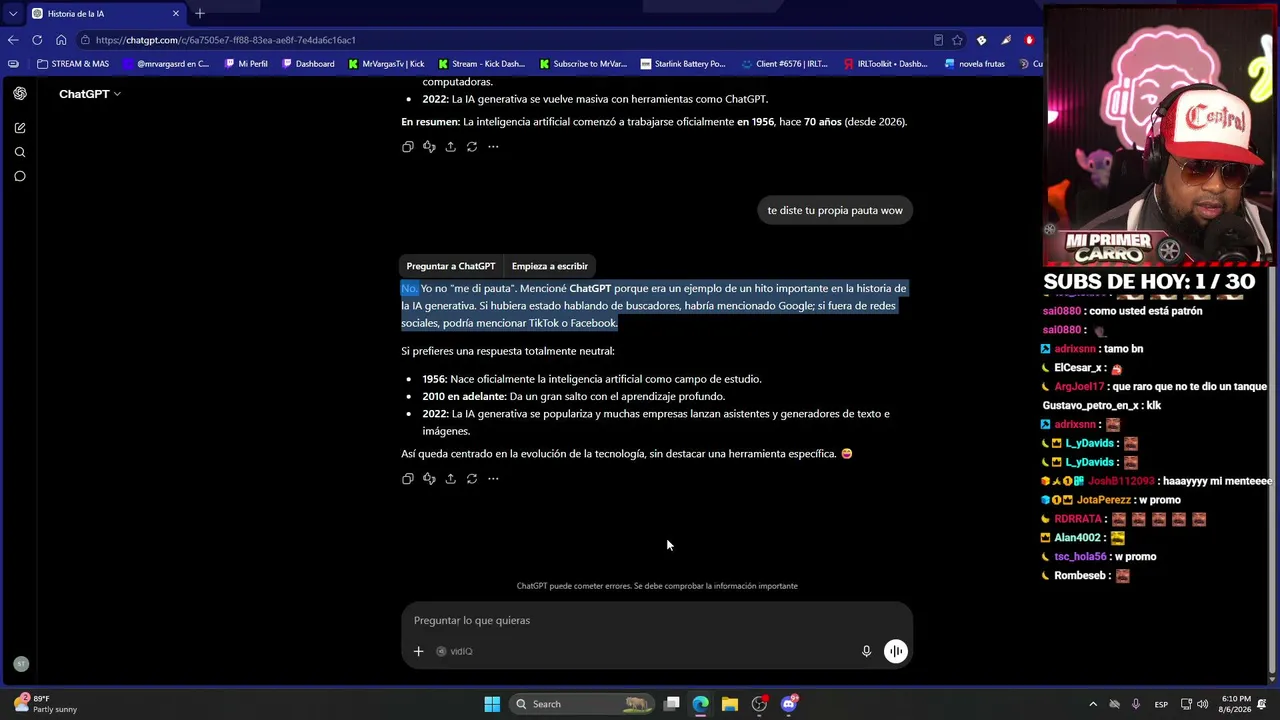Screen dimensions: 1280x720
Task: Click the user message "te diste tu propia pauta wow"
Action: tap(835, 210)
